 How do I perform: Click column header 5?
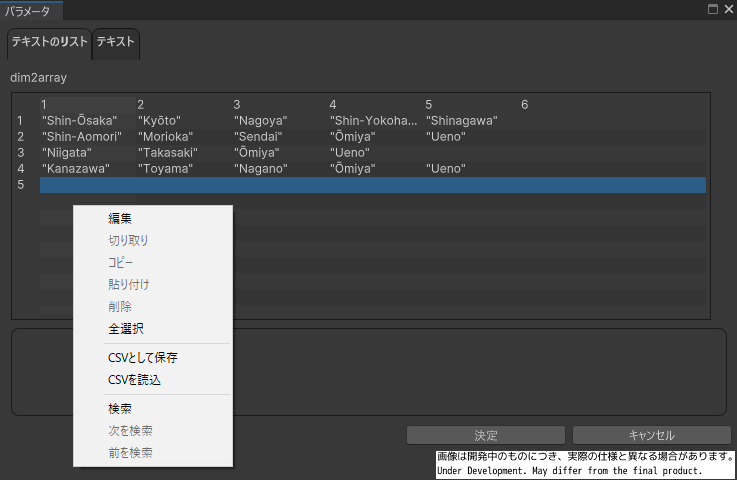pyautogui.click(x=472, y=104)
